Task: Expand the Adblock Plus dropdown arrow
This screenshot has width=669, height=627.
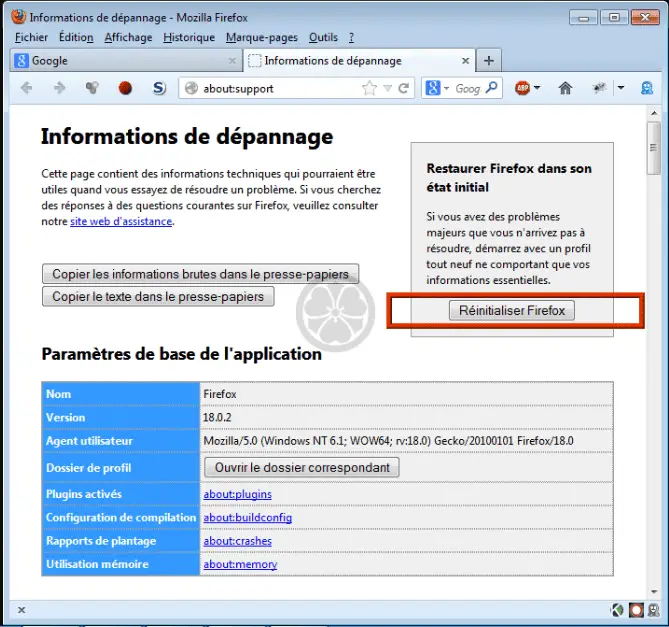Action: [537, 88]
